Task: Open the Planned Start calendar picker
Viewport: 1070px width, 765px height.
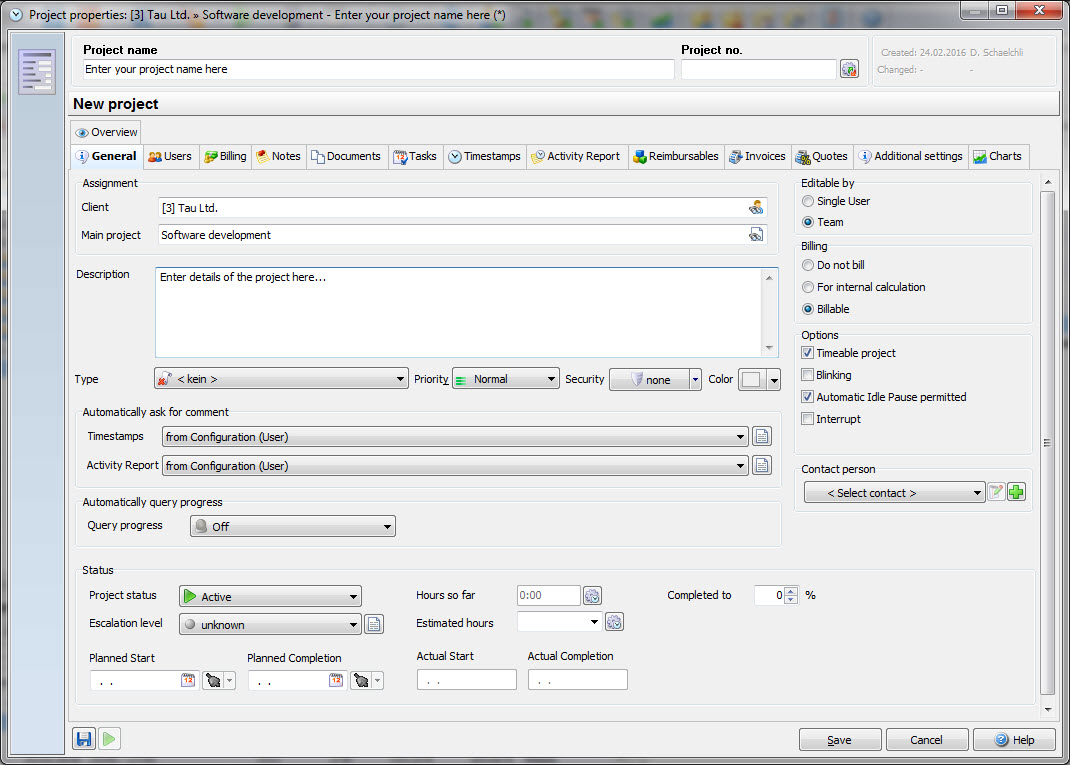Action: coord(188,680)
